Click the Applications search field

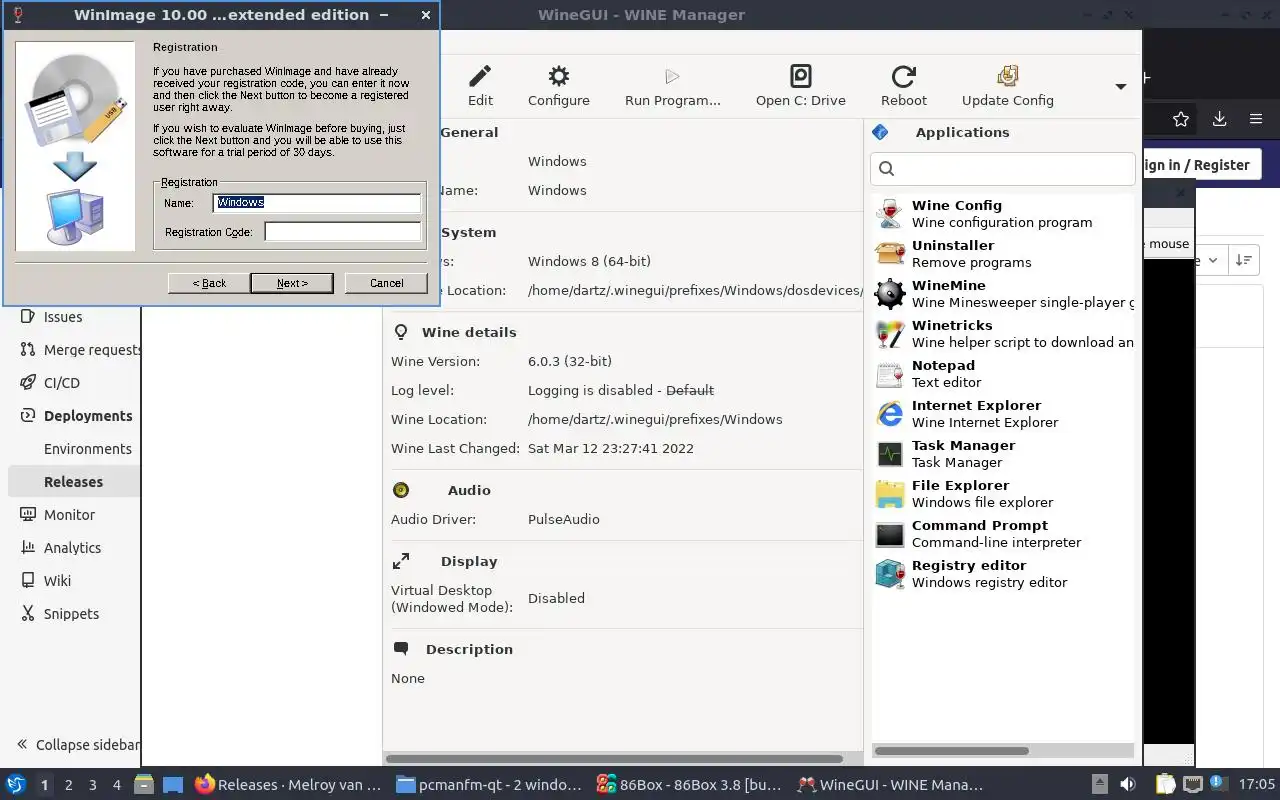(x=1003, y=168)
